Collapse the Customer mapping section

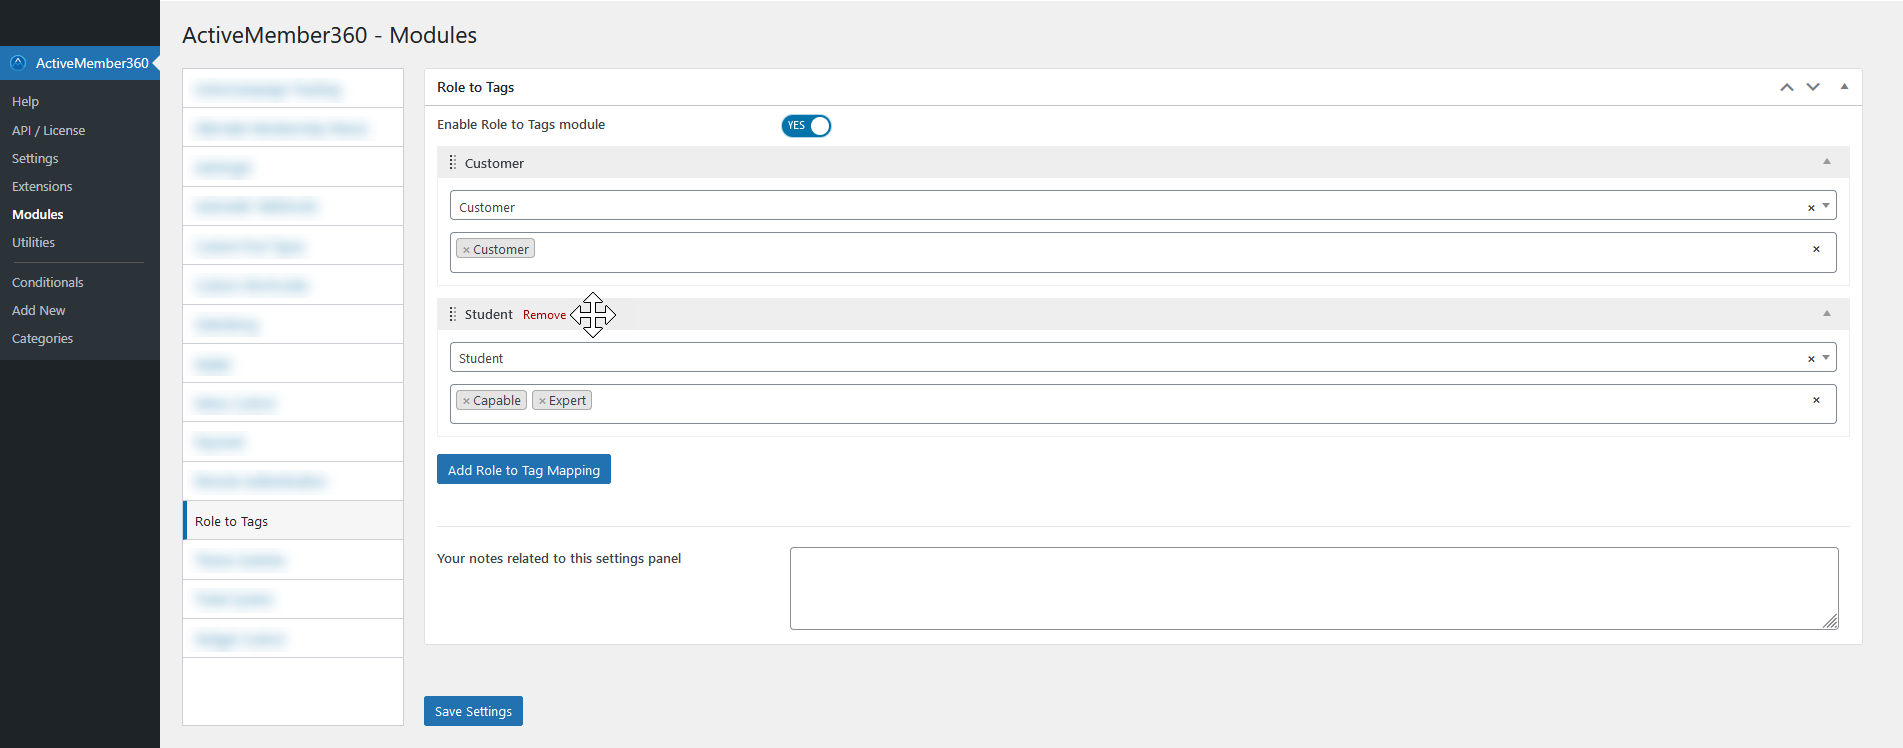click(1827, 162)
